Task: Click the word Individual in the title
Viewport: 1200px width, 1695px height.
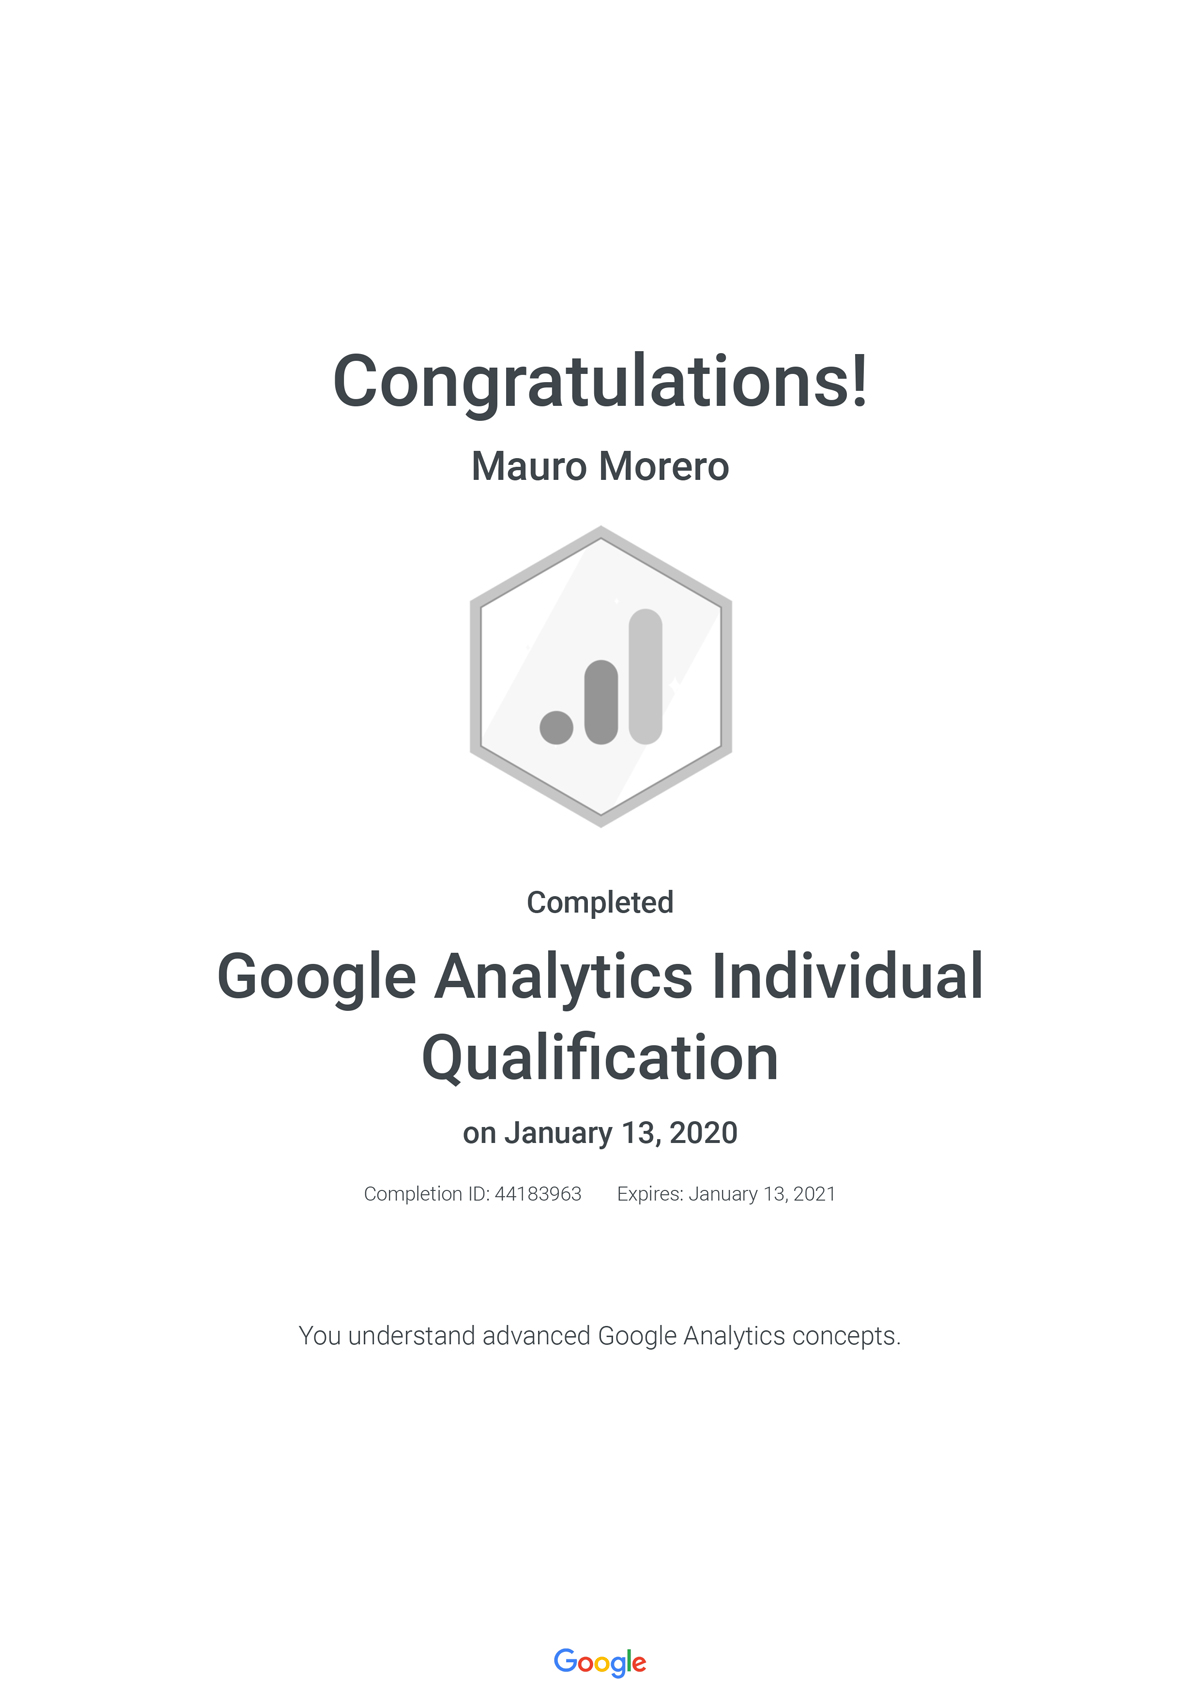Action: pos(847,977)
